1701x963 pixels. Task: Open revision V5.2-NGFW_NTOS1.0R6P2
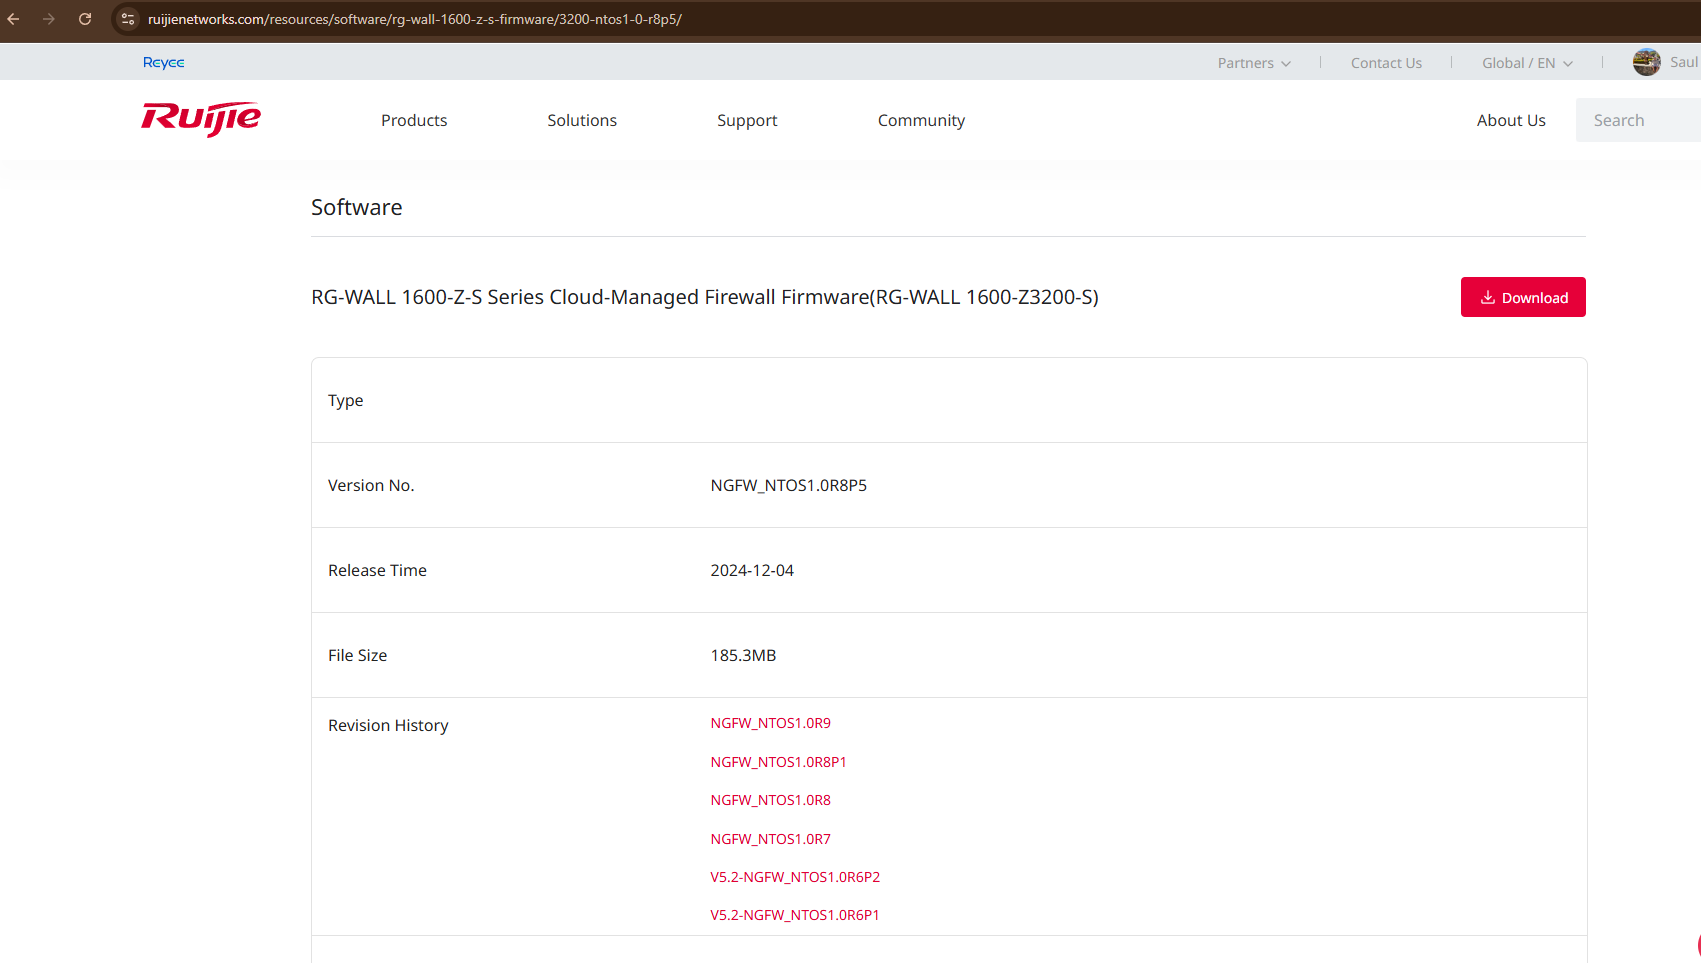pos(795,877)
